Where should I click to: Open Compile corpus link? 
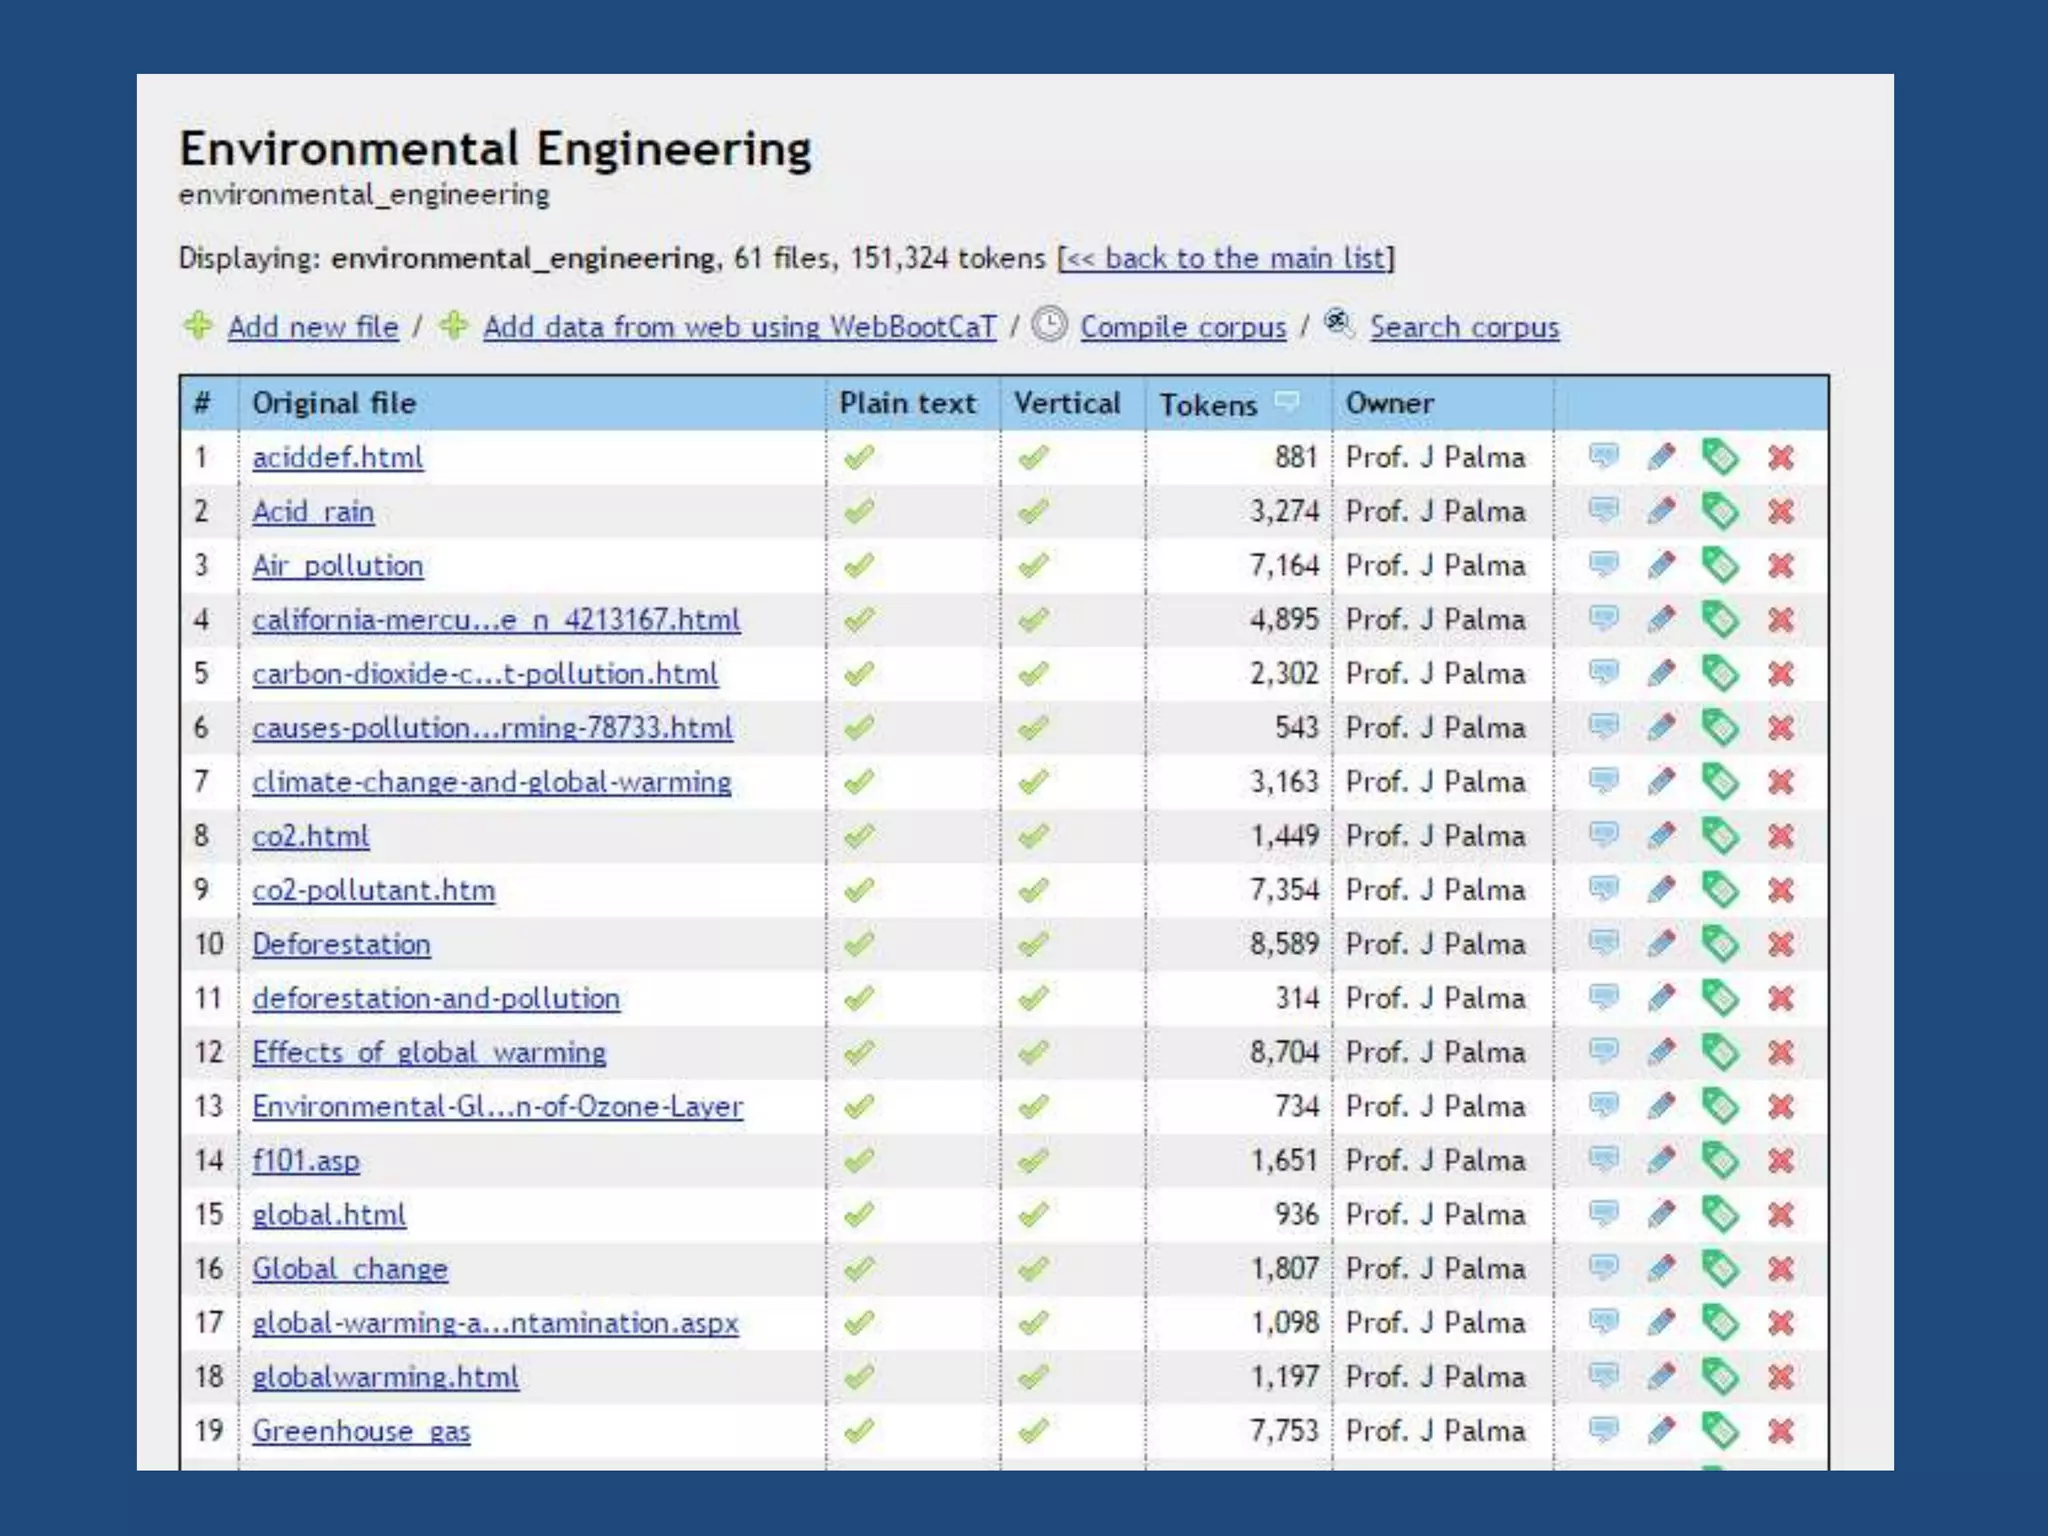point(1183,327)
